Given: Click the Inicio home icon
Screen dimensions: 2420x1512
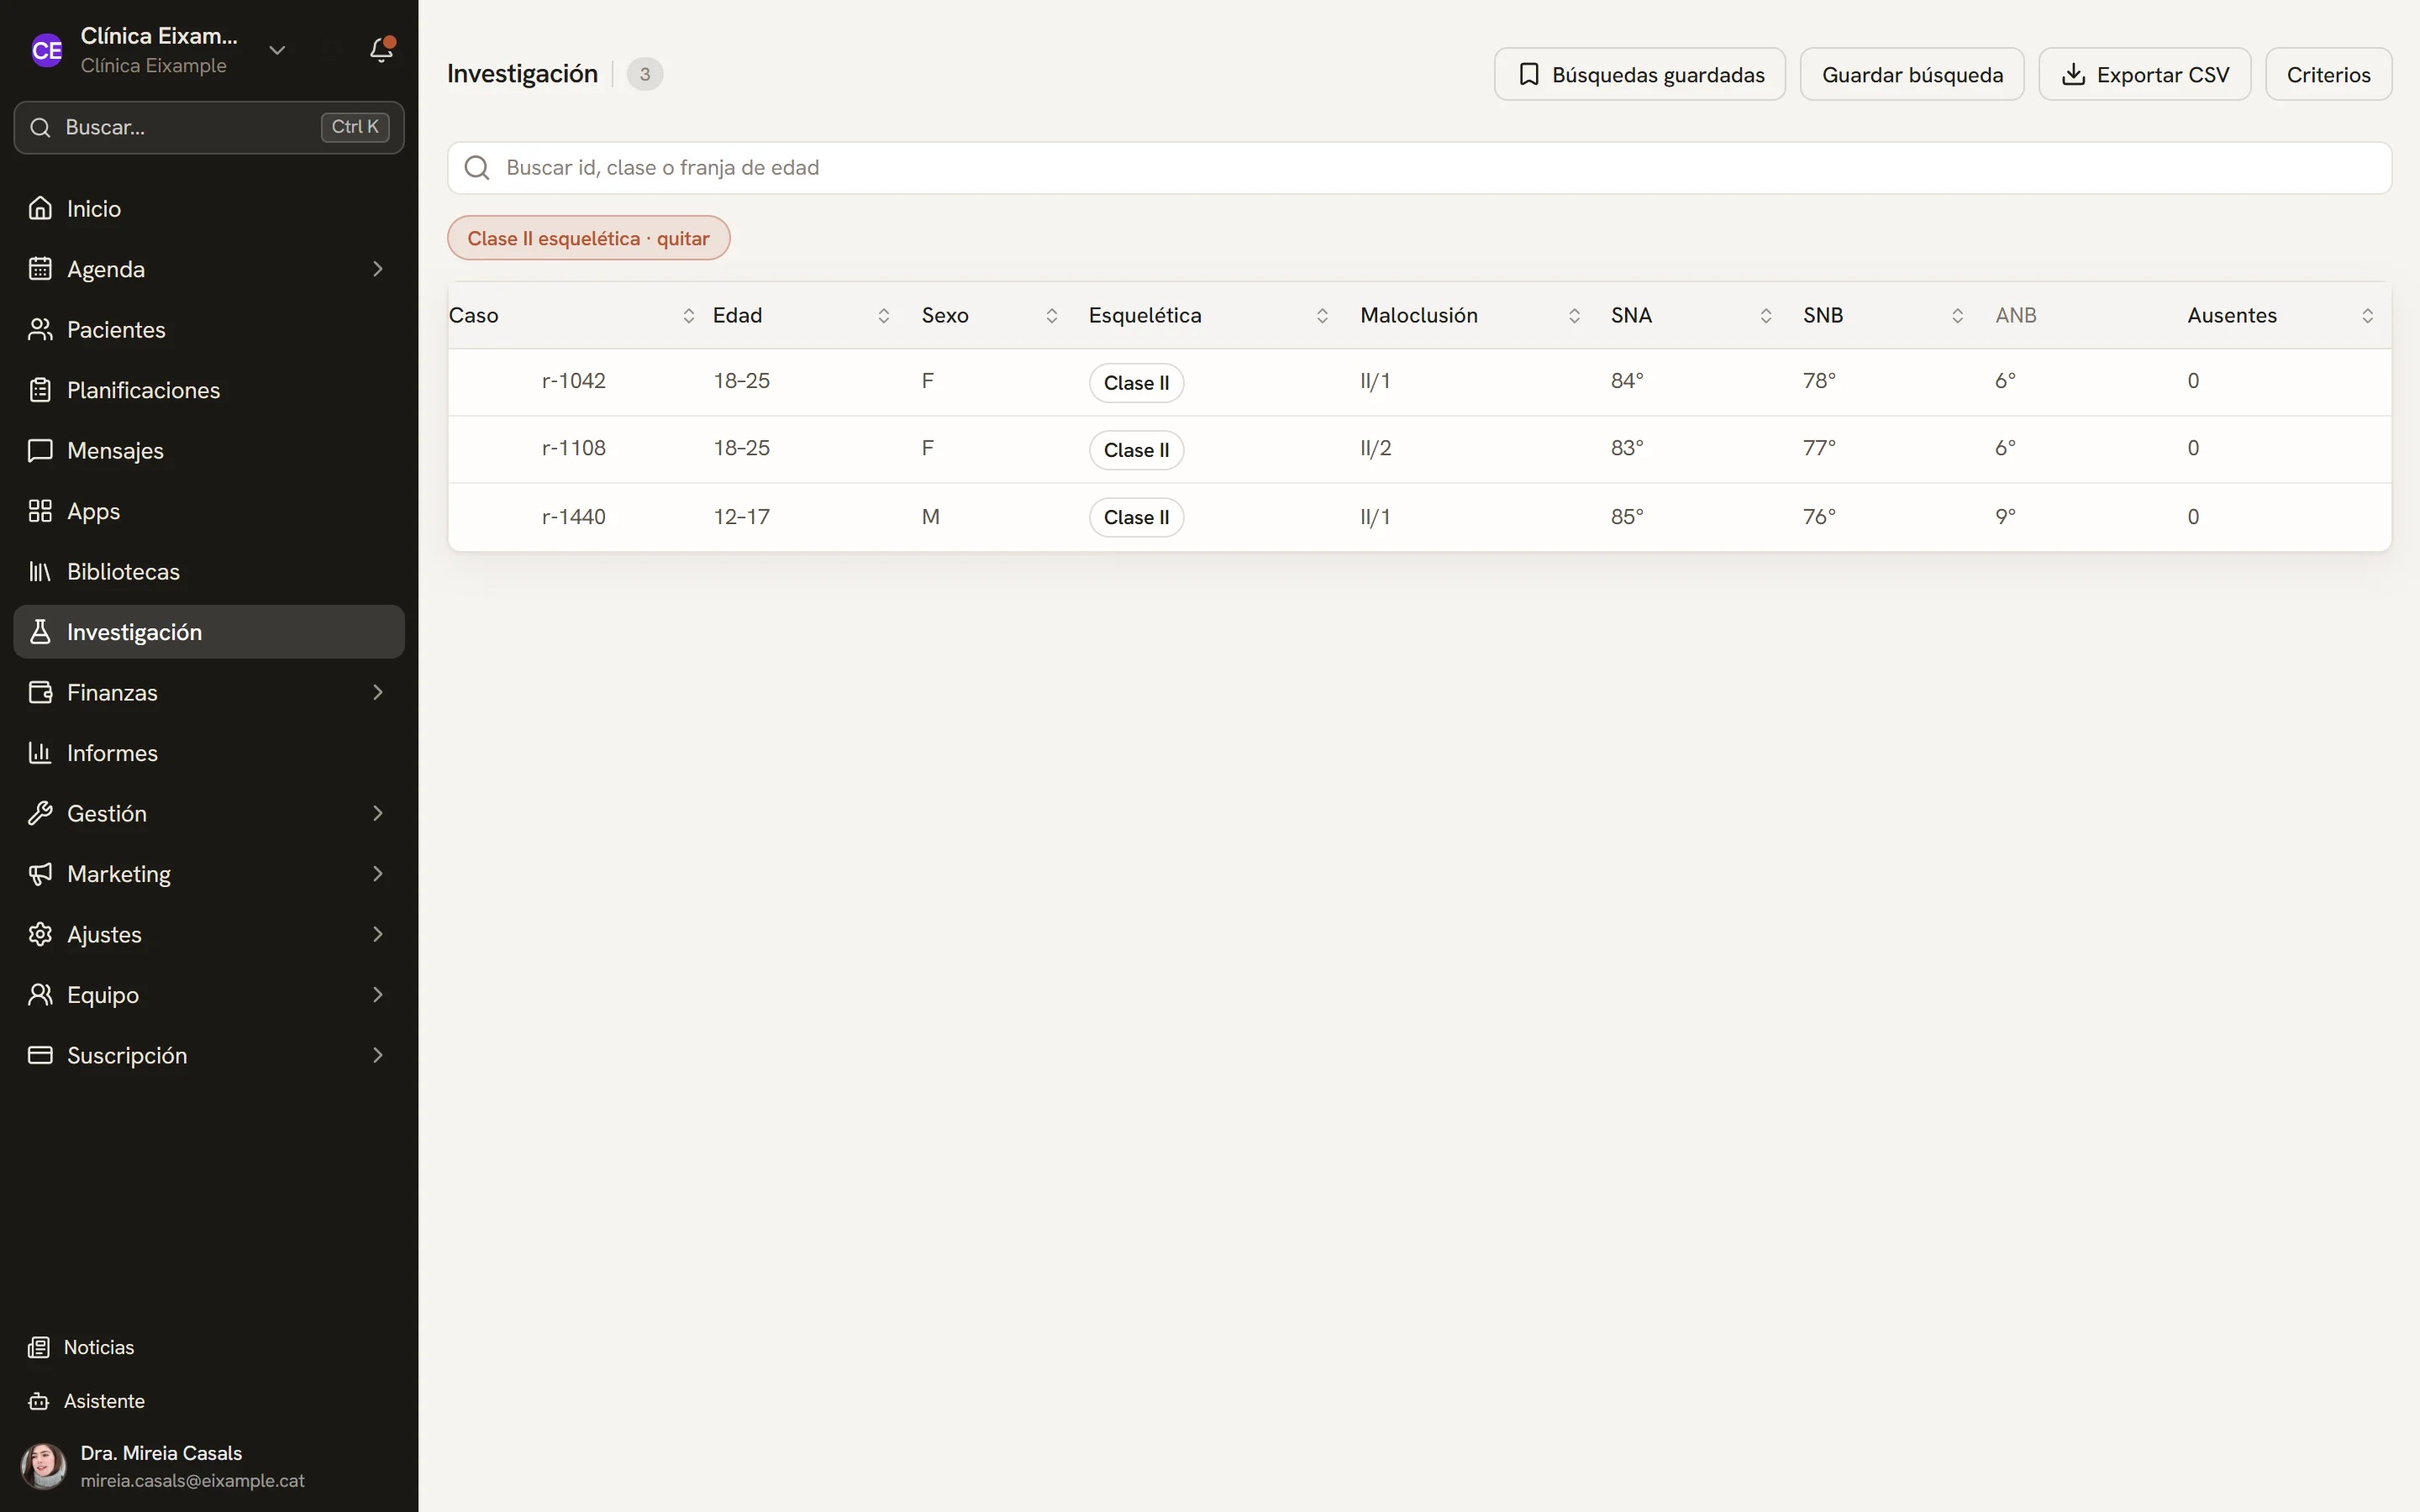Looking at the screenshot, I should 40,208.
